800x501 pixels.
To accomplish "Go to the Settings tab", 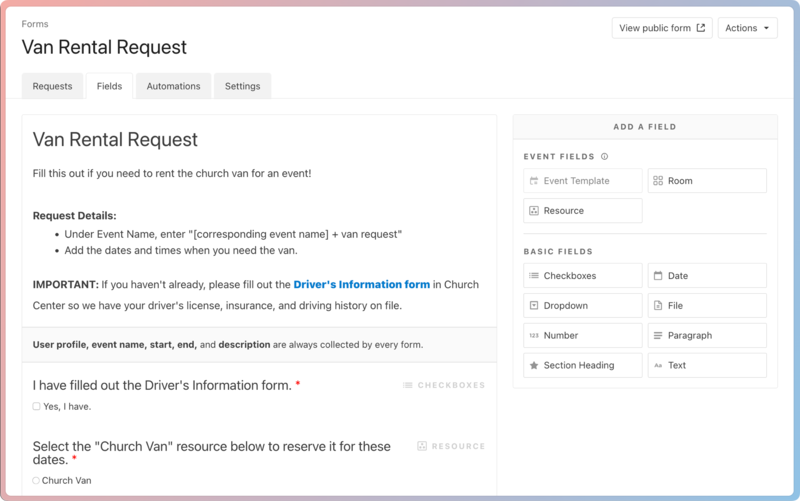I will tap(242, 86).
